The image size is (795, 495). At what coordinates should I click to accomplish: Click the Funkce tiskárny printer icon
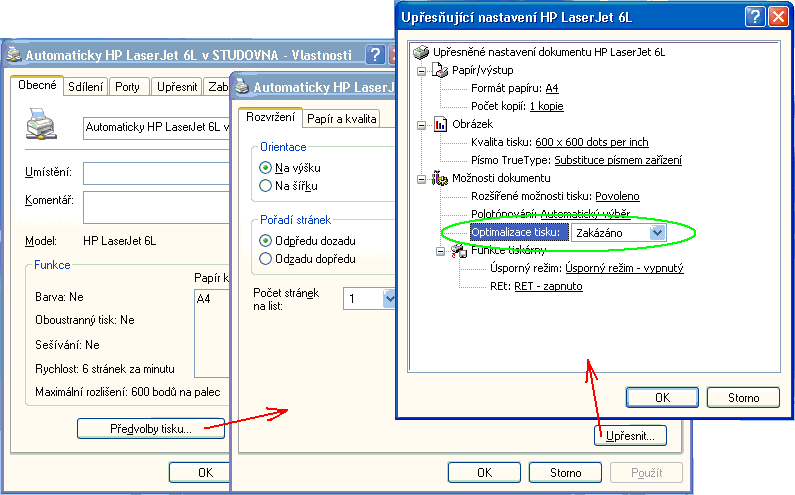[x=459, y=250]
